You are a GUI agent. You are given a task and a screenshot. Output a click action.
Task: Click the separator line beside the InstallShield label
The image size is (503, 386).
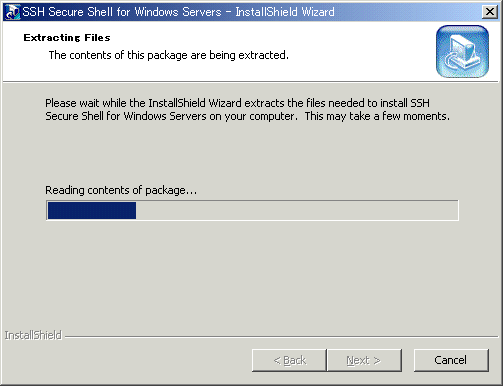(281, 337)
